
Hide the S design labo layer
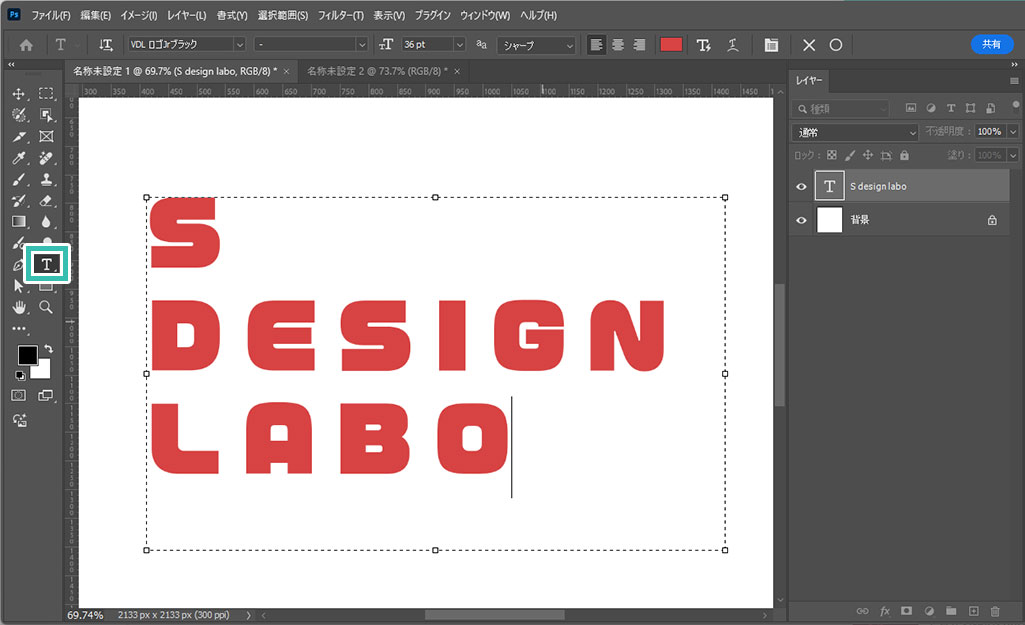coord(801,186)
